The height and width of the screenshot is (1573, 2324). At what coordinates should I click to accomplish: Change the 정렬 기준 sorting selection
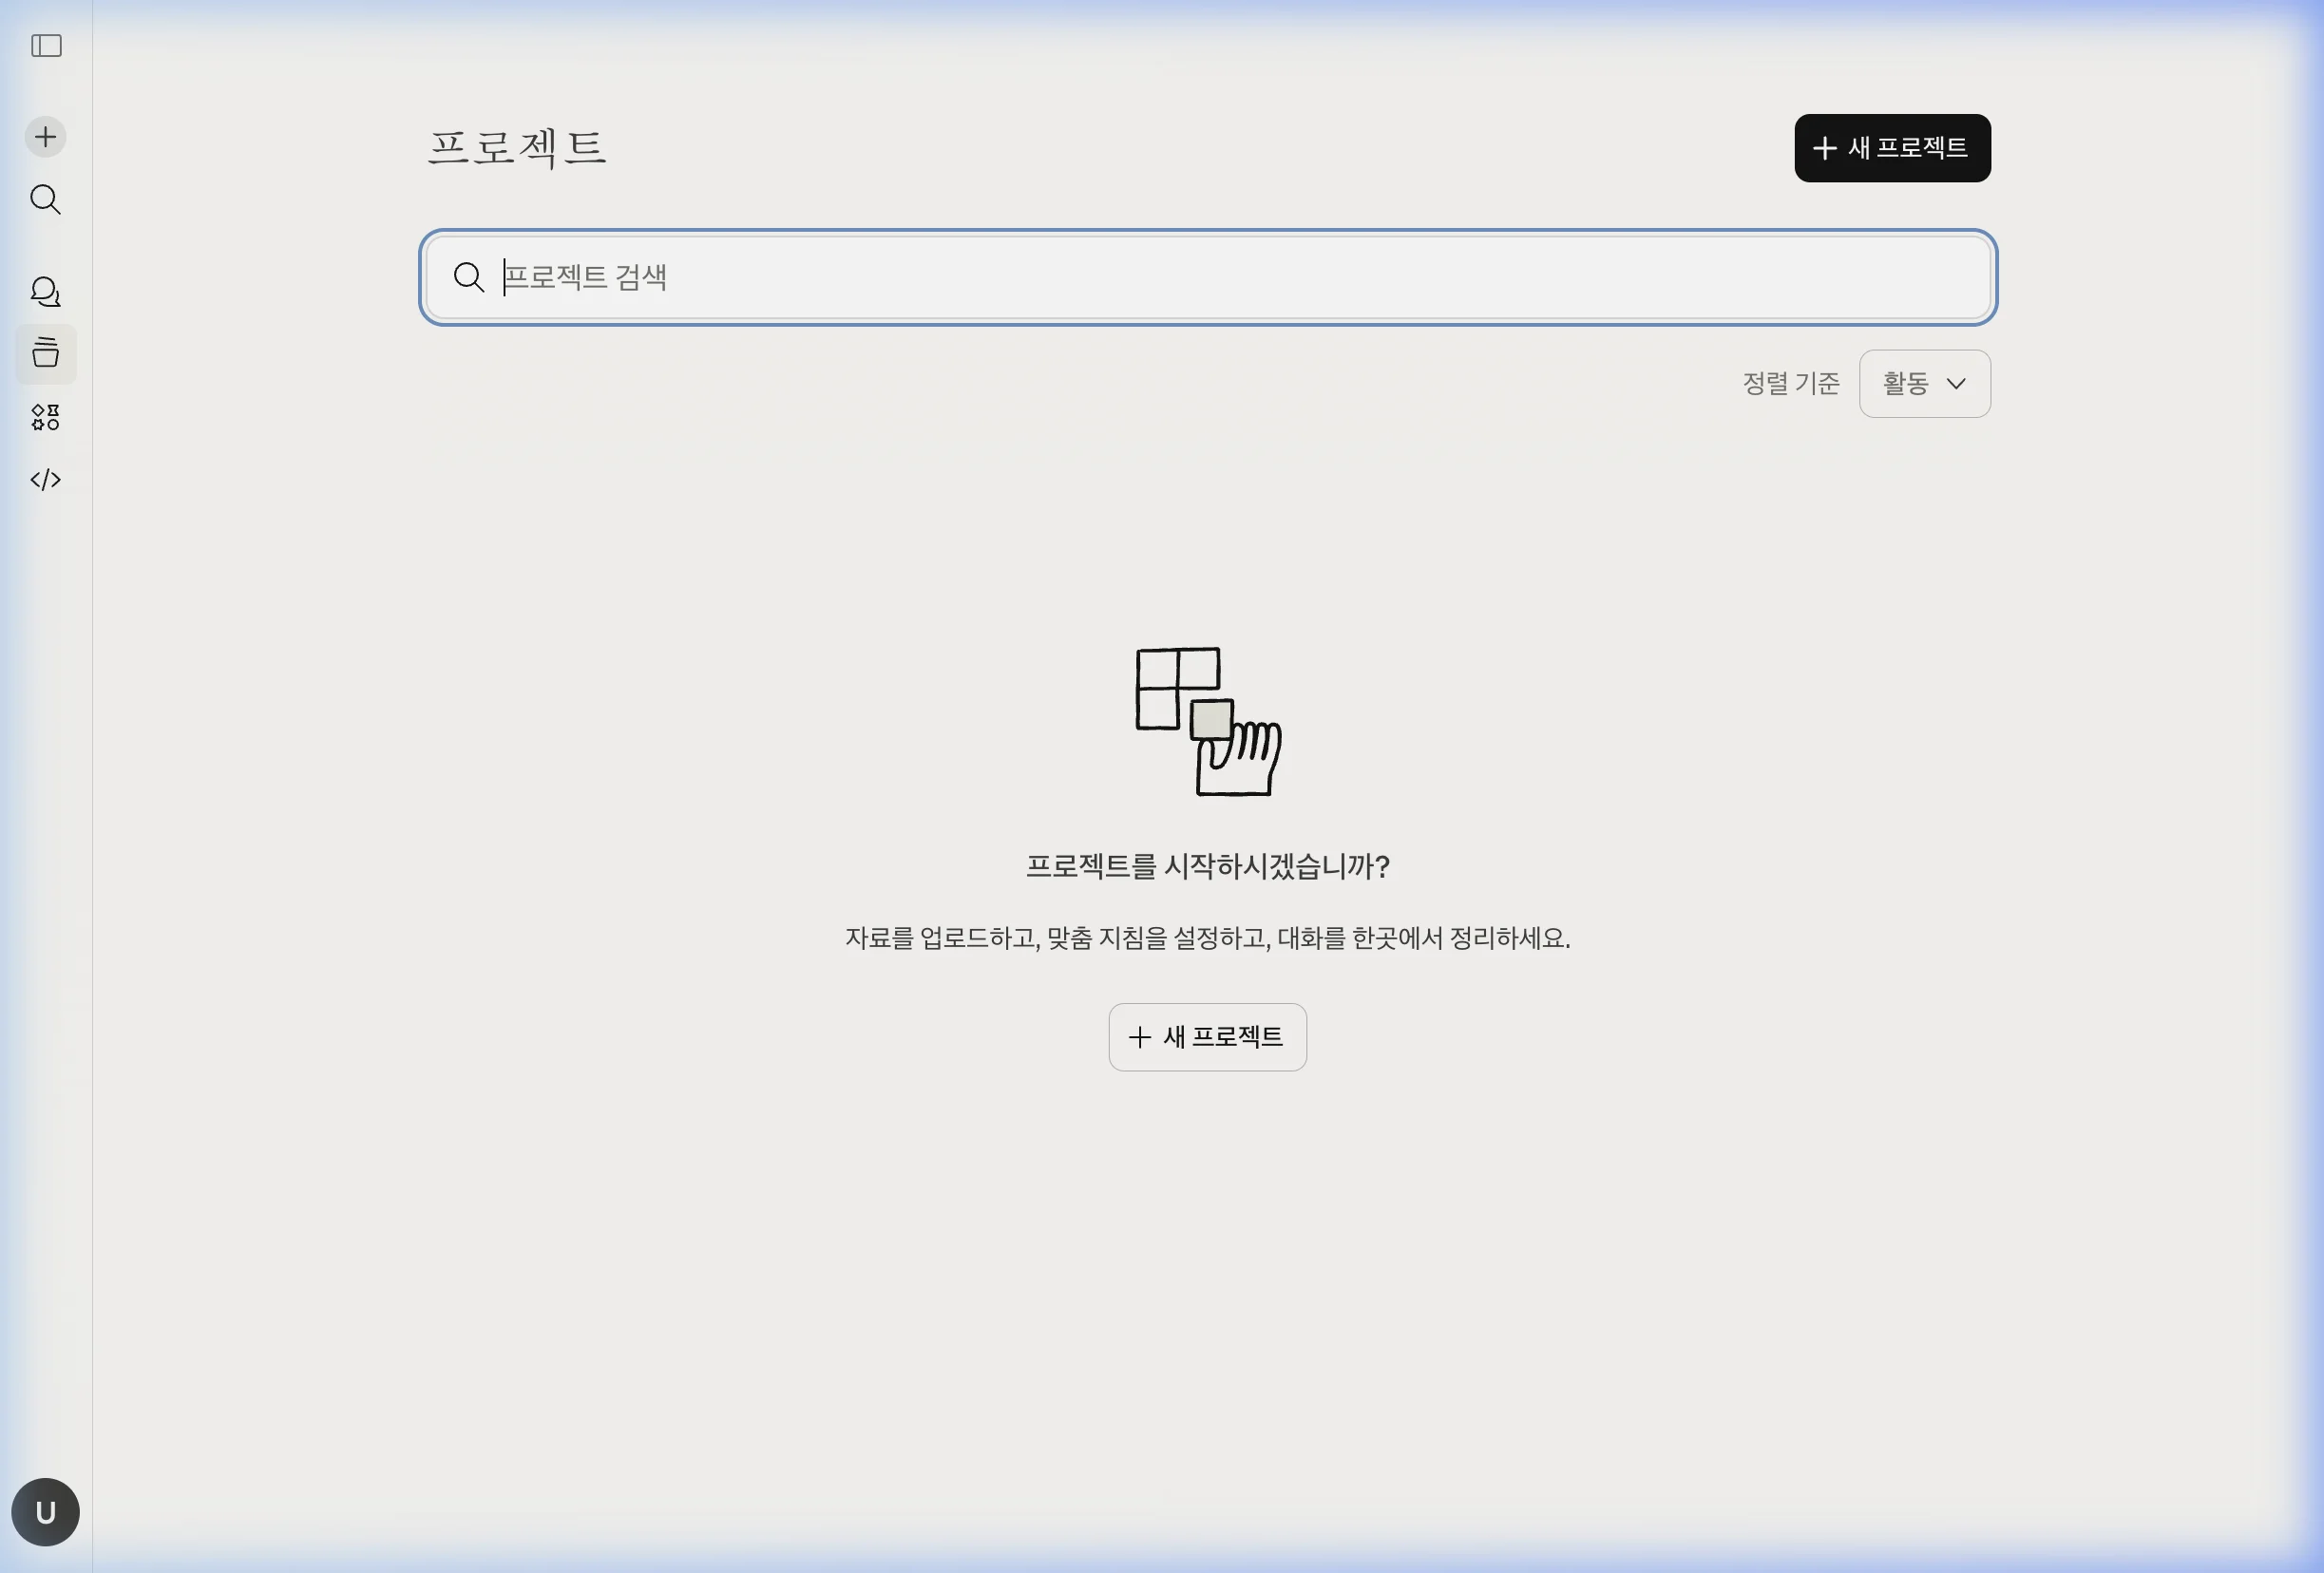point(1923,383)
